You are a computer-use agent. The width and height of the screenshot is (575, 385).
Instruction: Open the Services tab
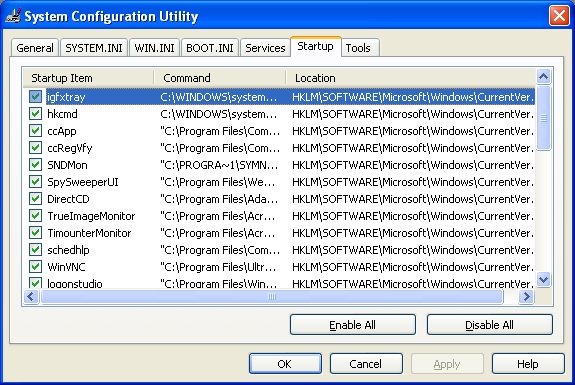coord(265,48)
